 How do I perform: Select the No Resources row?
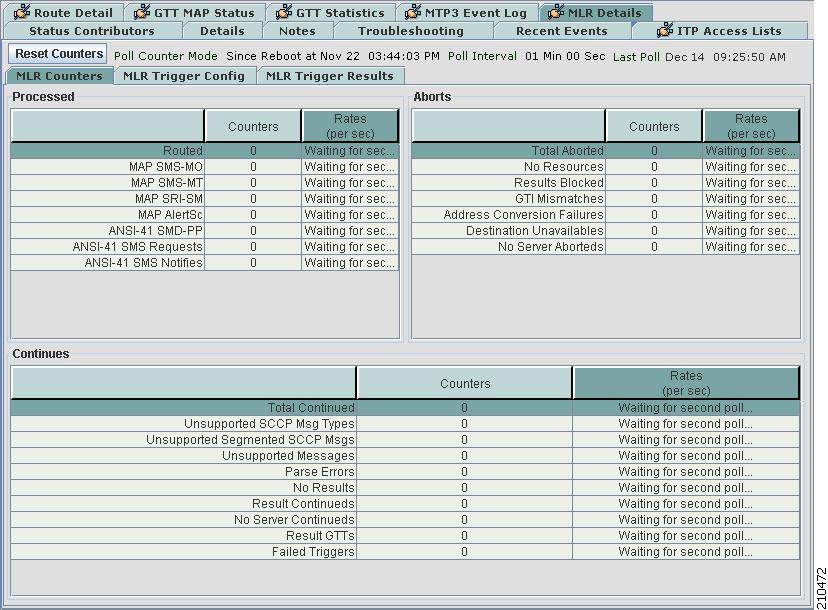606,167
